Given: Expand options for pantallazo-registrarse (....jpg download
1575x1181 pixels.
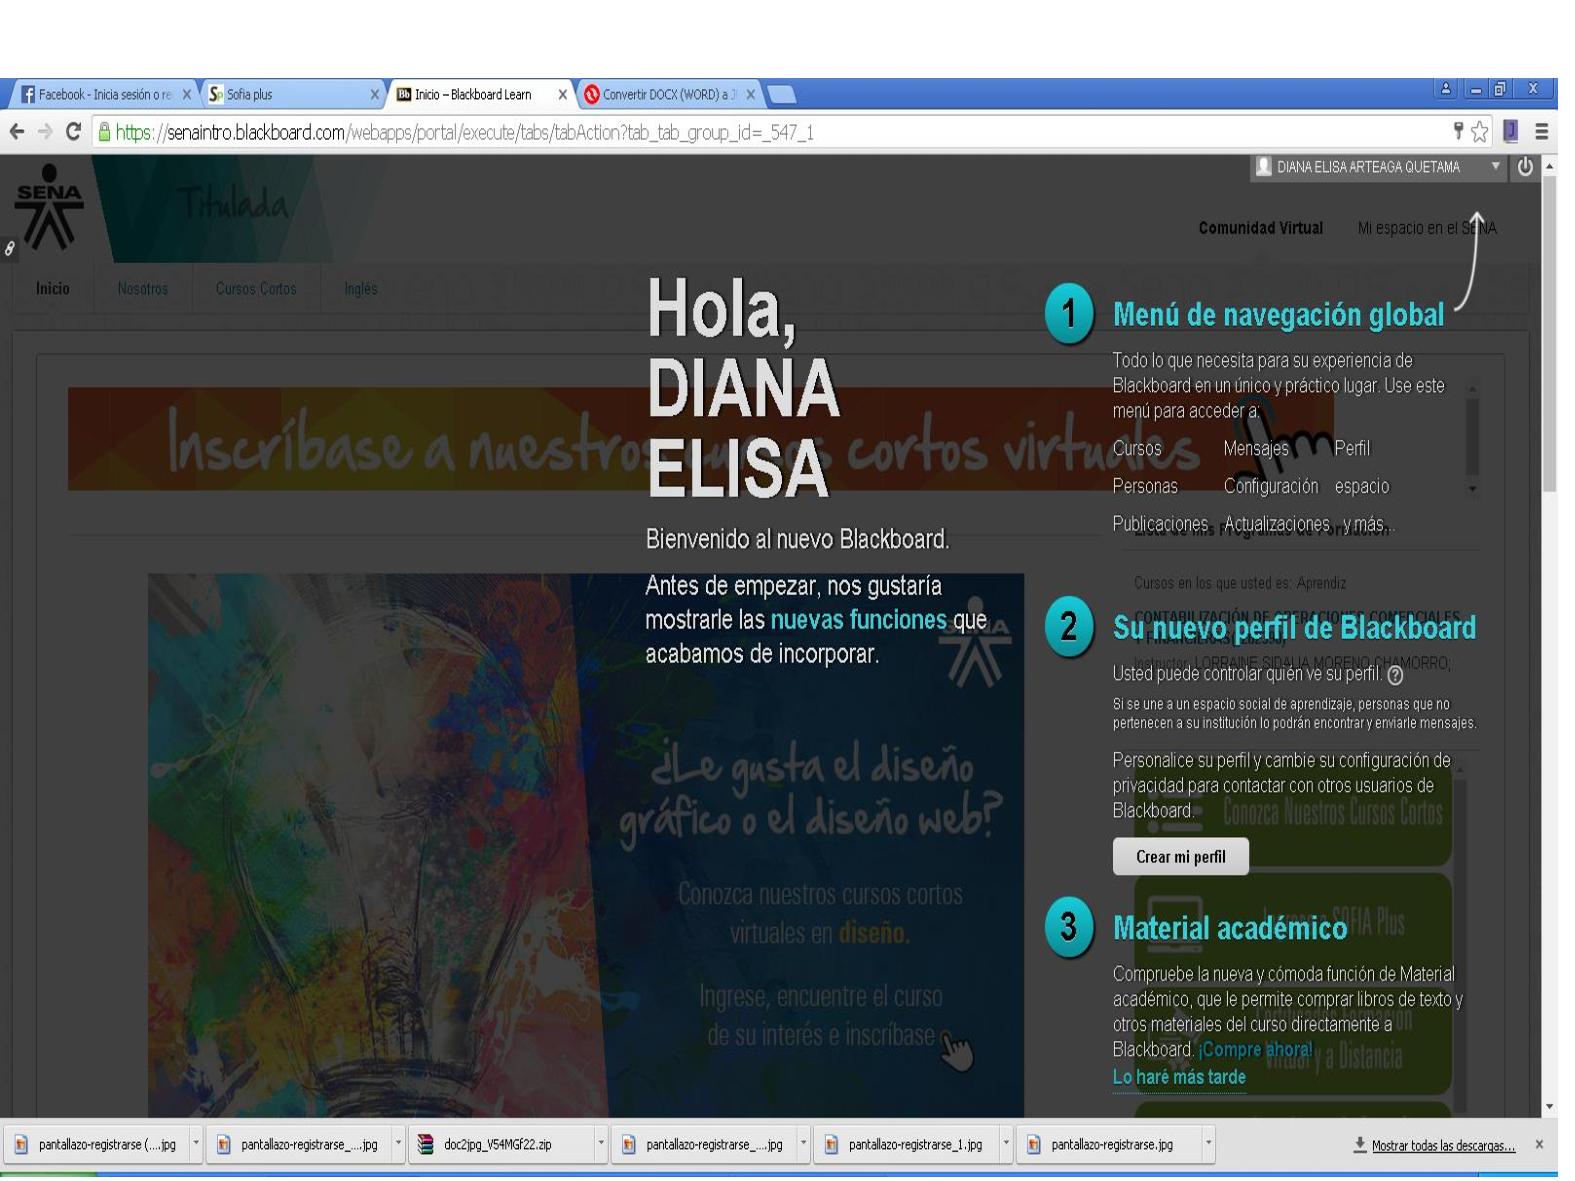Looking at the screenshot, I should point(196,1144).
